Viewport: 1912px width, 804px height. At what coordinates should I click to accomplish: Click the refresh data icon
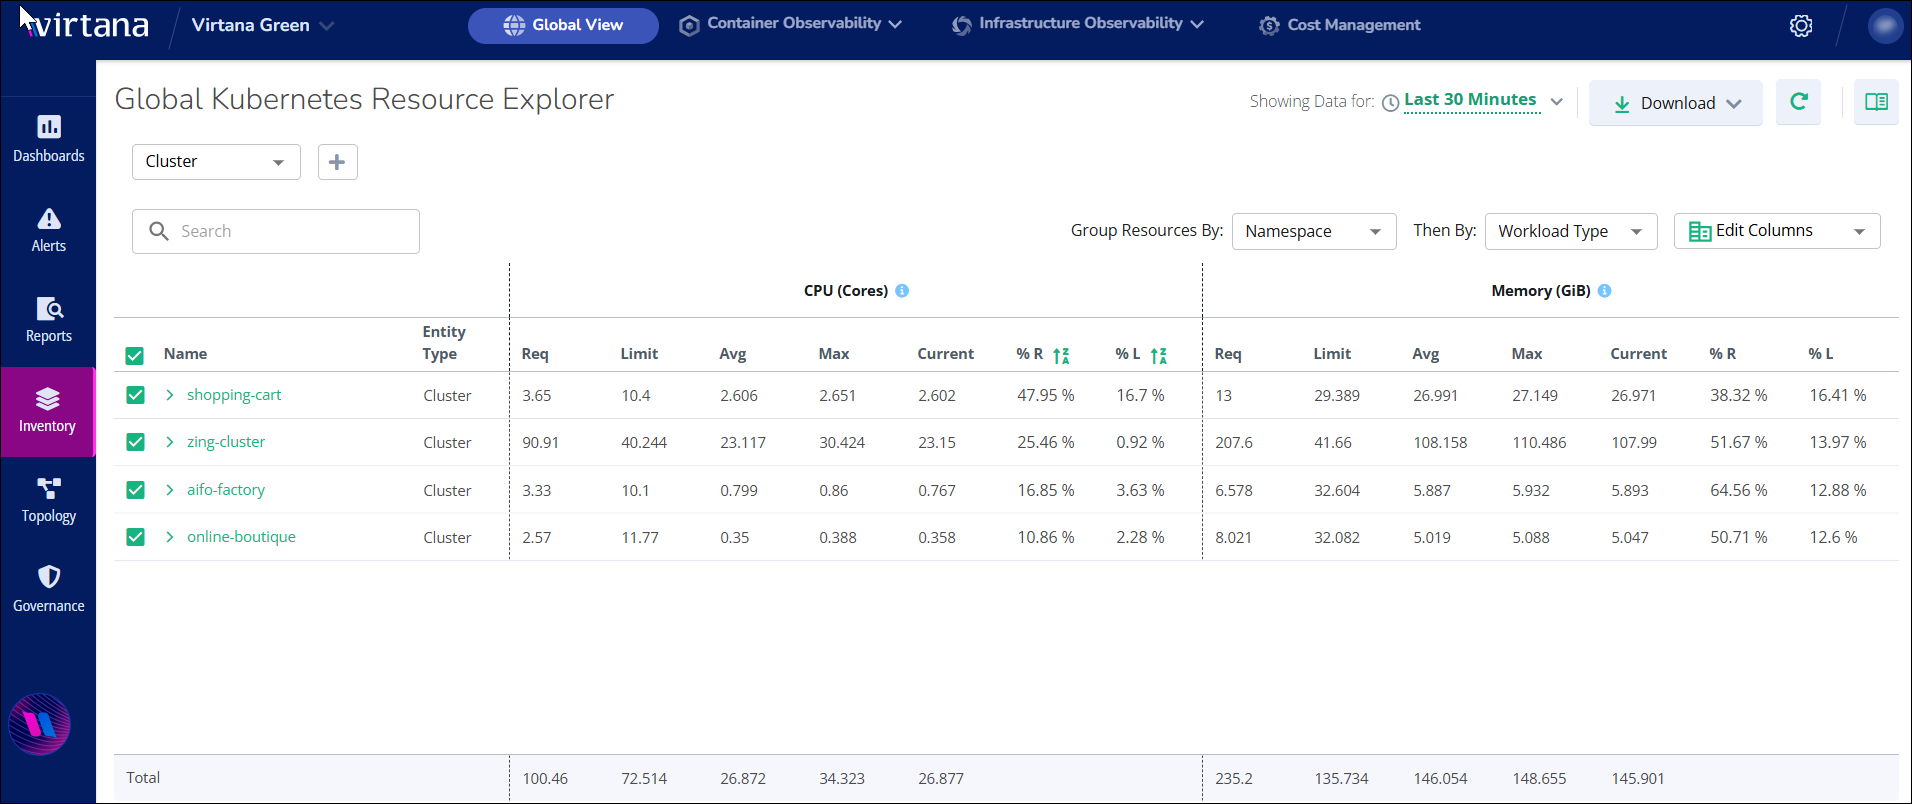coord(1798,102)
